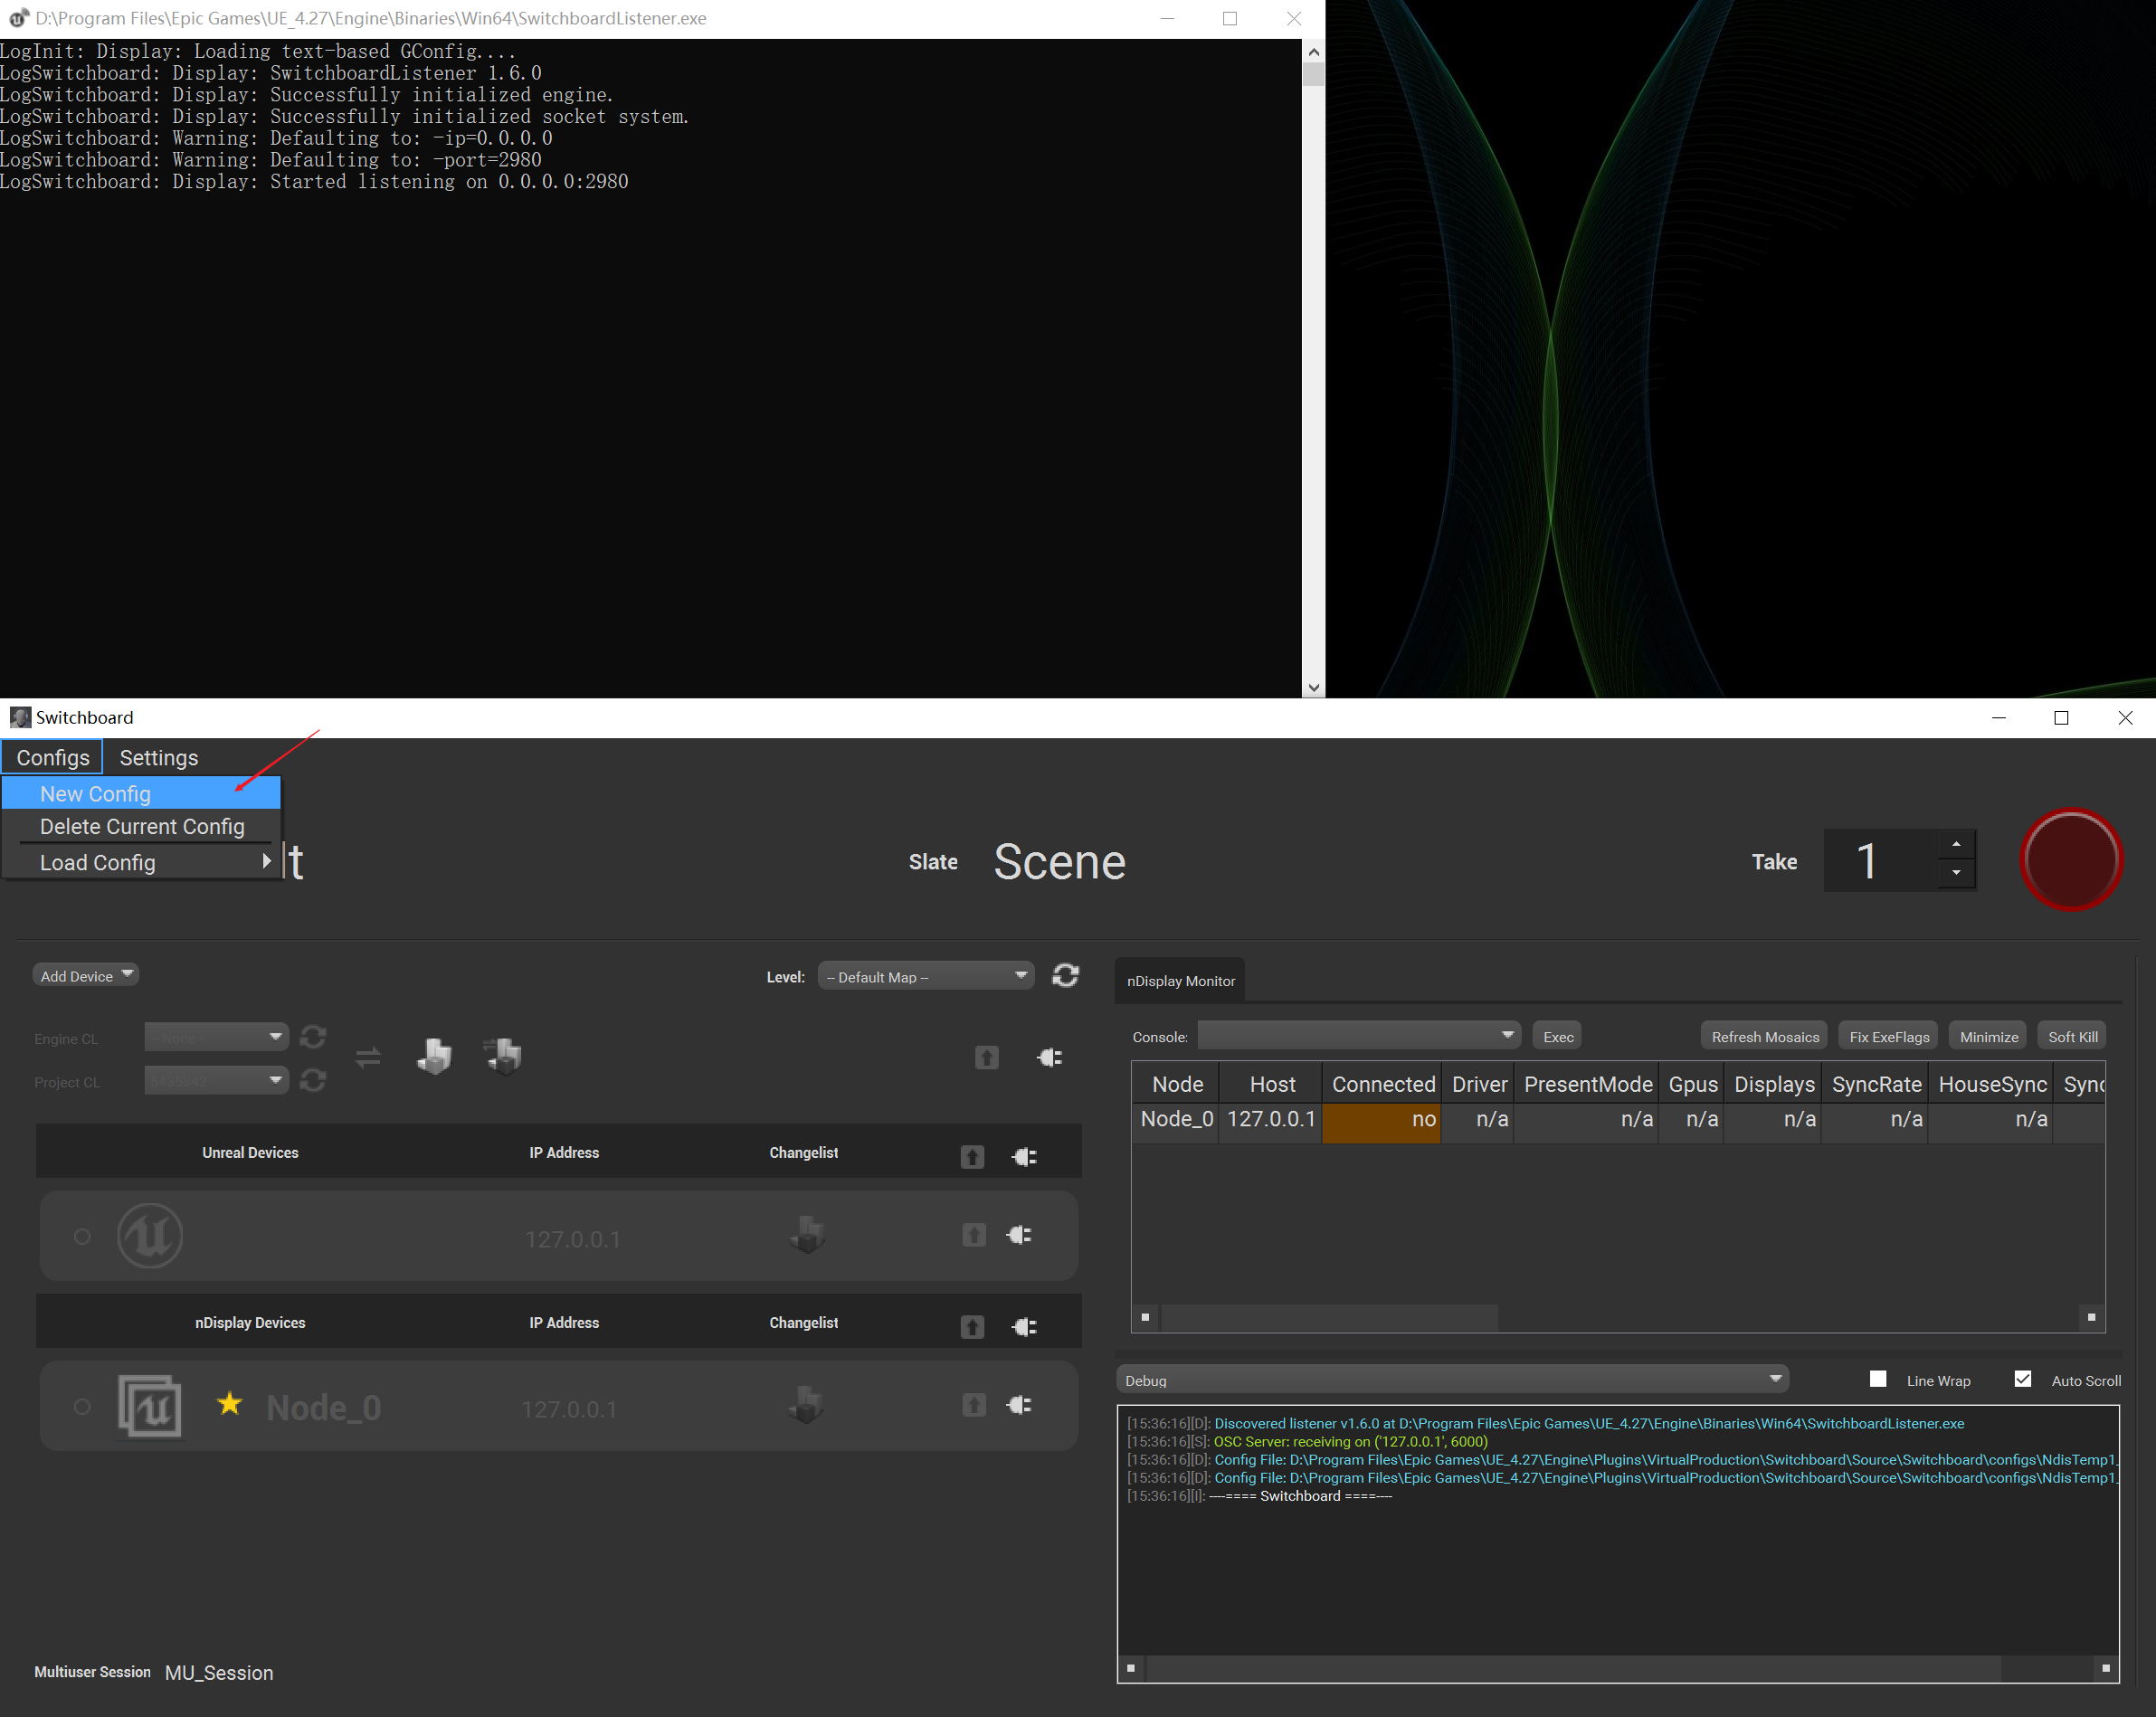Enable the Line Wrap checkbox
The image size is (2156, 1717).
(1878, 1379)
